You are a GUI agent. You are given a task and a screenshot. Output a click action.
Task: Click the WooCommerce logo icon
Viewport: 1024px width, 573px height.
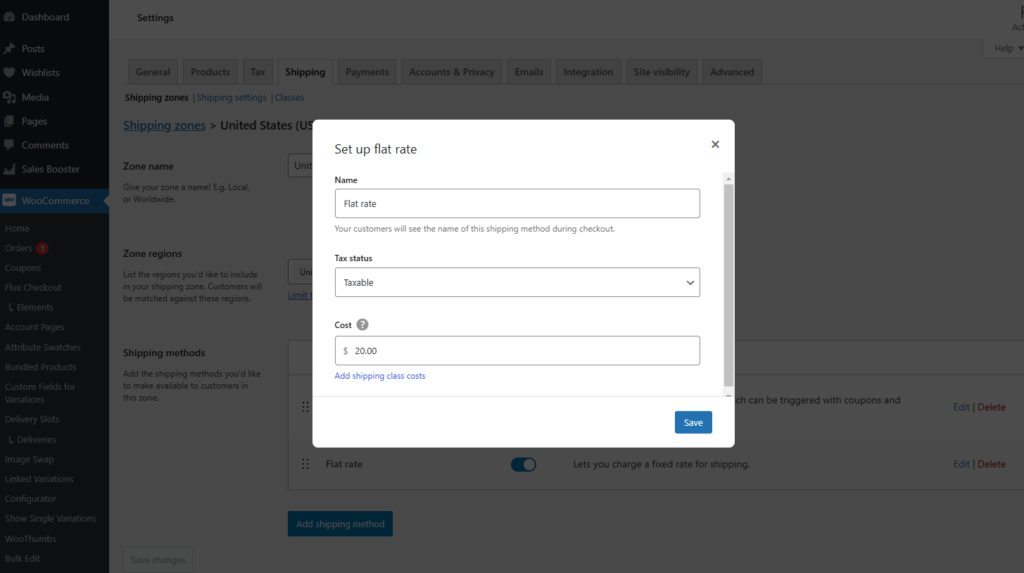tap(9, 201)
